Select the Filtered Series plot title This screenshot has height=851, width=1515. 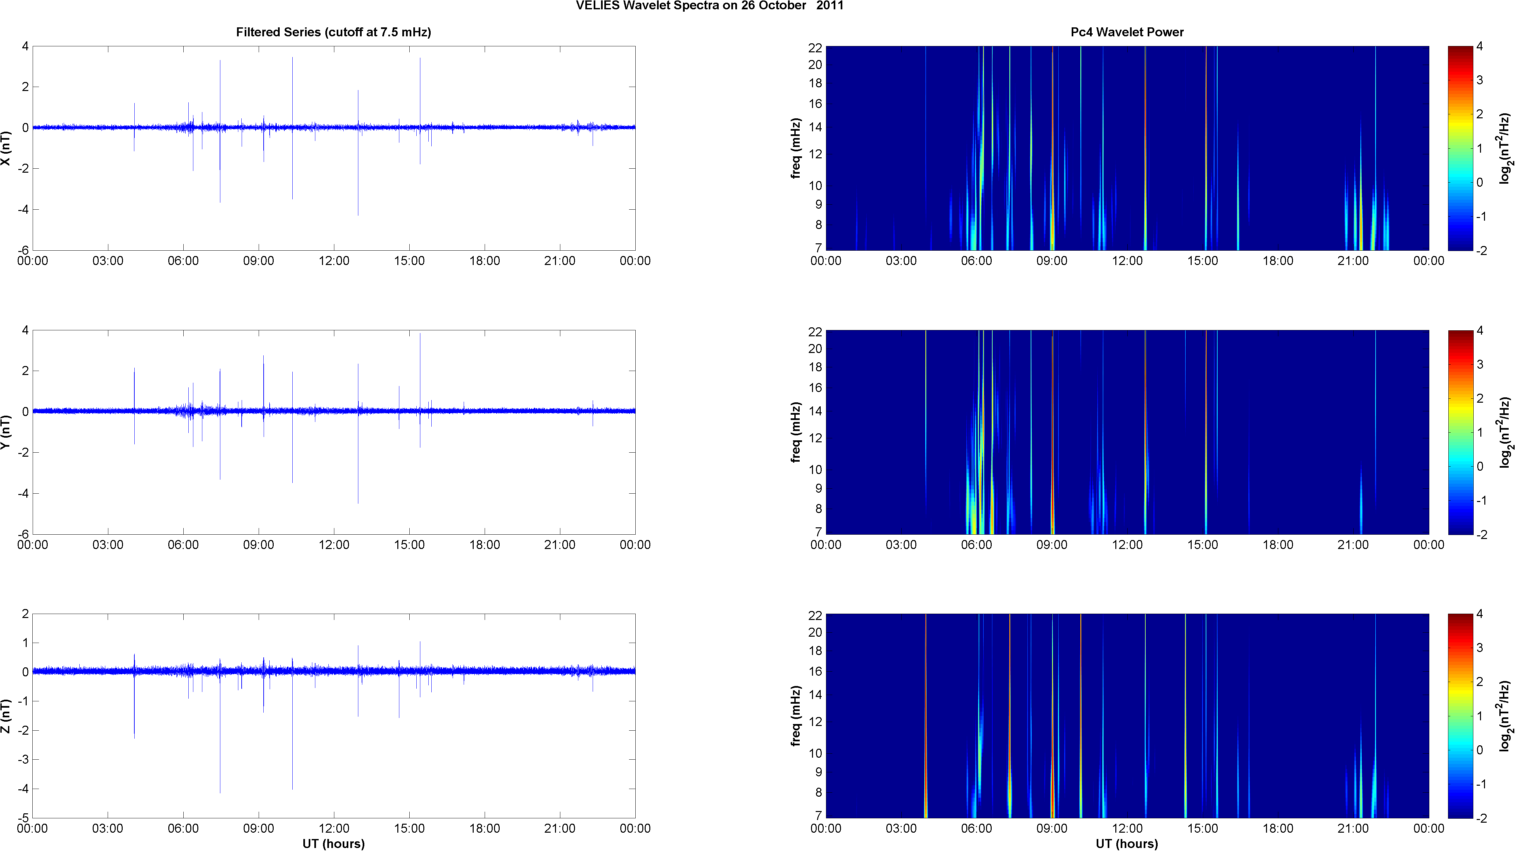(333, 32)
